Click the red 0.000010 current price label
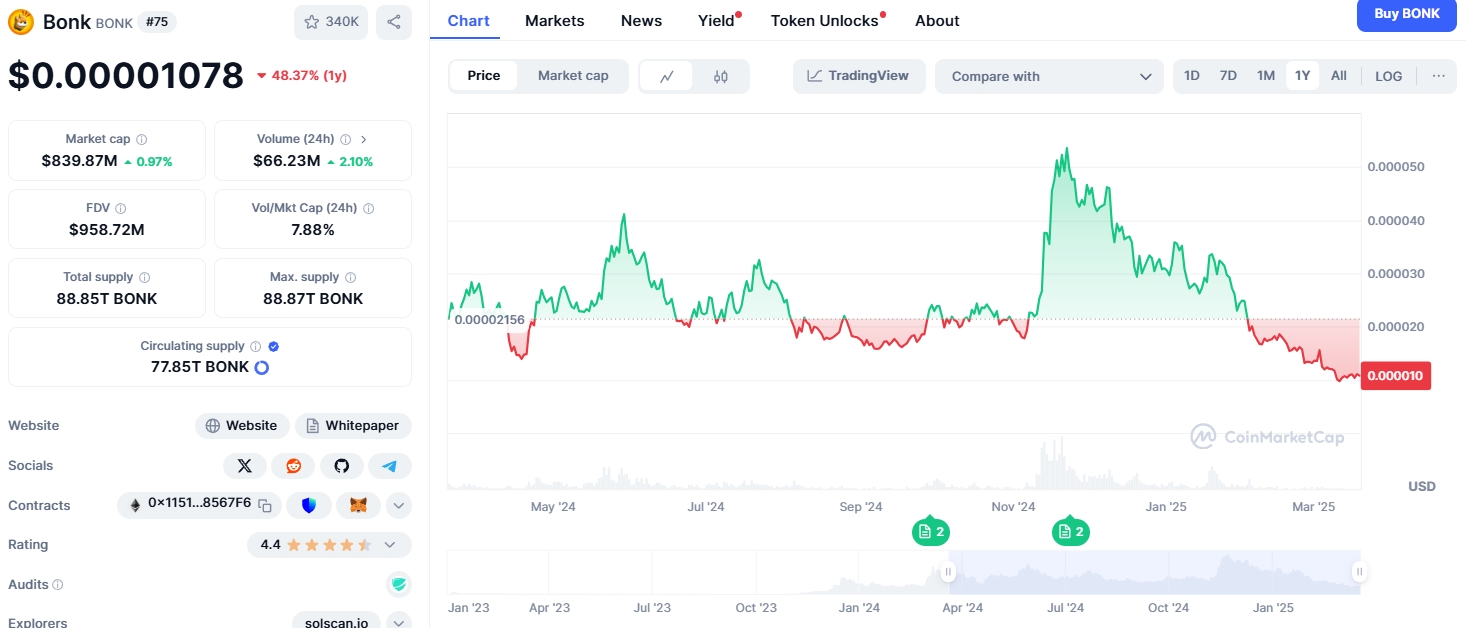Viewport: 1466px width, 628px height. pos(1396,376)
